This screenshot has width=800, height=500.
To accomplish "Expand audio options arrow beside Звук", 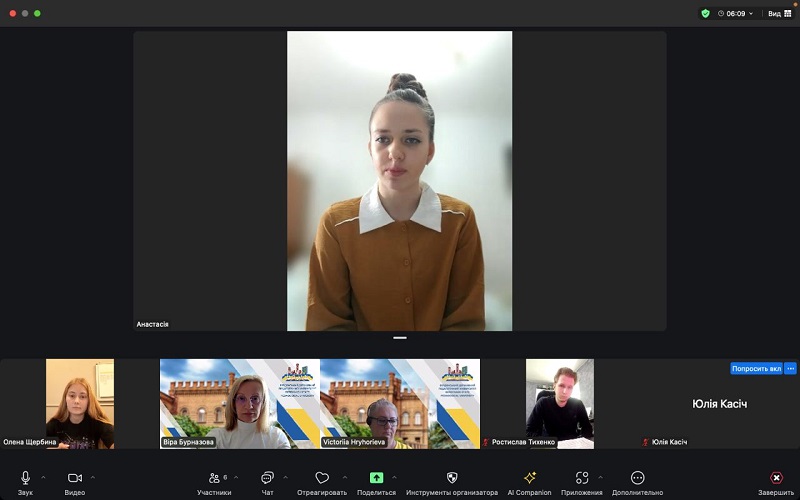I will [x=43, y=477].
